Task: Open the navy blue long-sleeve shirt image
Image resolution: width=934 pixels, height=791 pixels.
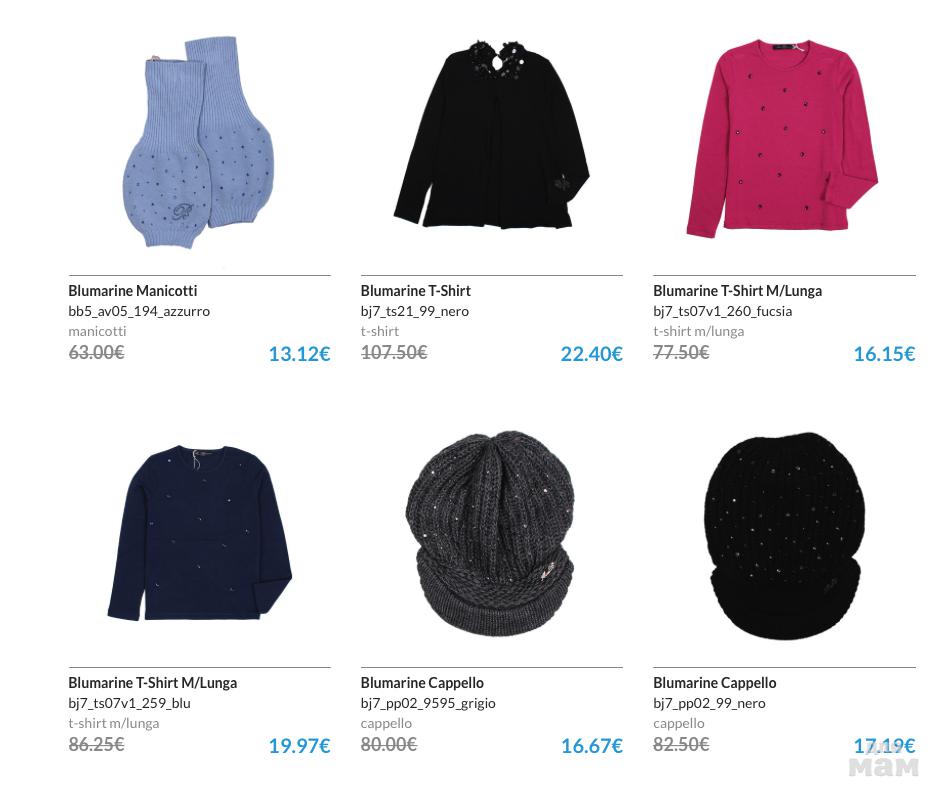Action: pyautogui.click(x=200, y=532)
